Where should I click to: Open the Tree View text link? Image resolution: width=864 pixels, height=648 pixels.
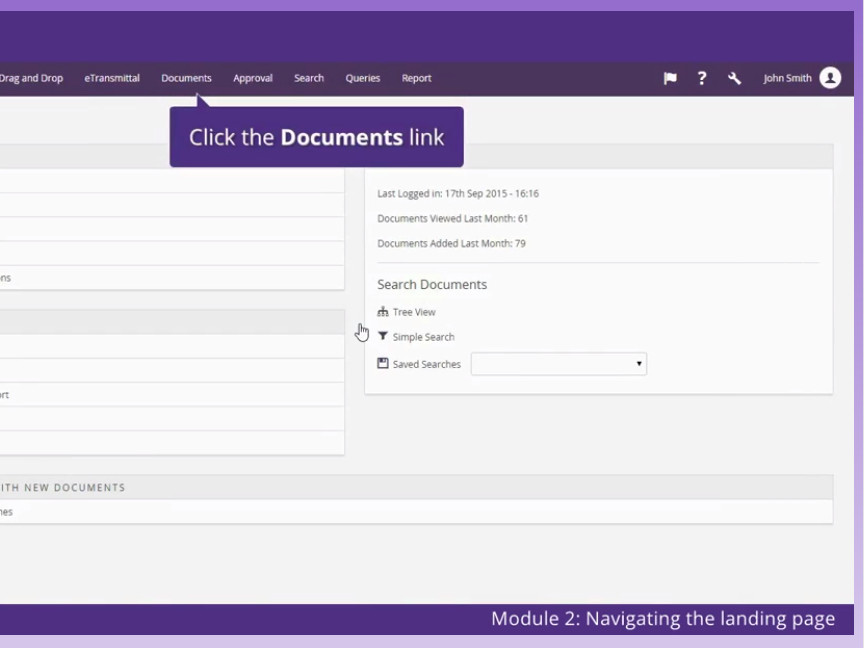coord(414,312)
